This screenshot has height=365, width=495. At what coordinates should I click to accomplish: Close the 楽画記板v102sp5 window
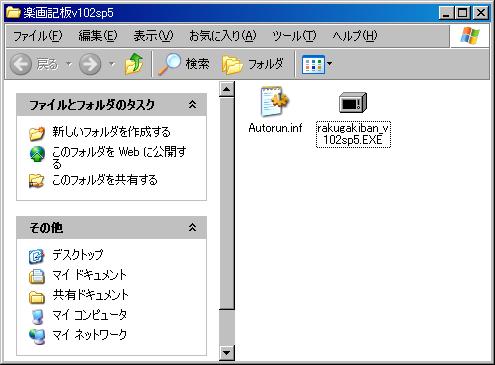(x=481, y=13)
